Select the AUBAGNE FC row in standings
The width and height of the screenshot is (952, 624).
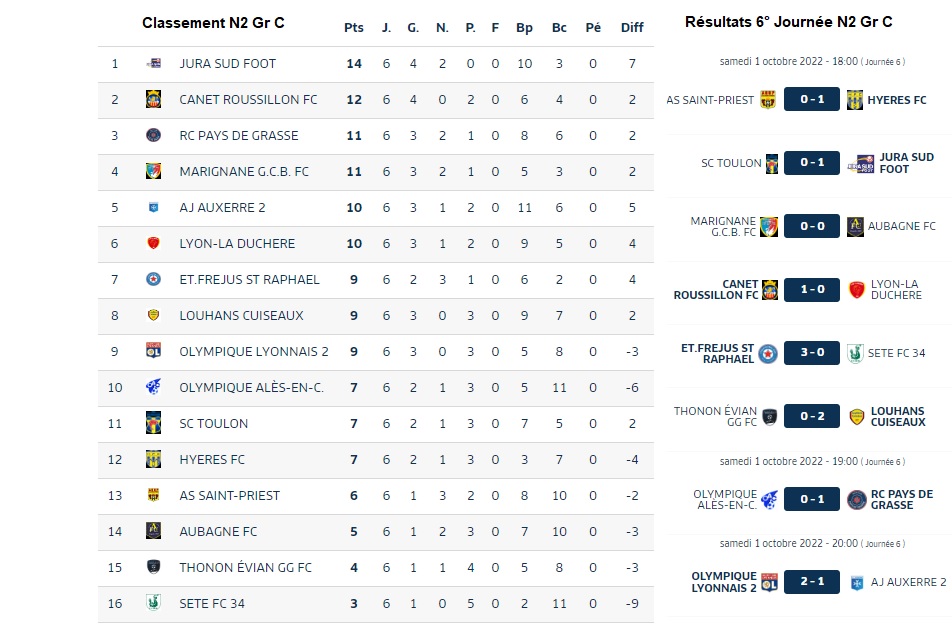[x=376, y=532]
